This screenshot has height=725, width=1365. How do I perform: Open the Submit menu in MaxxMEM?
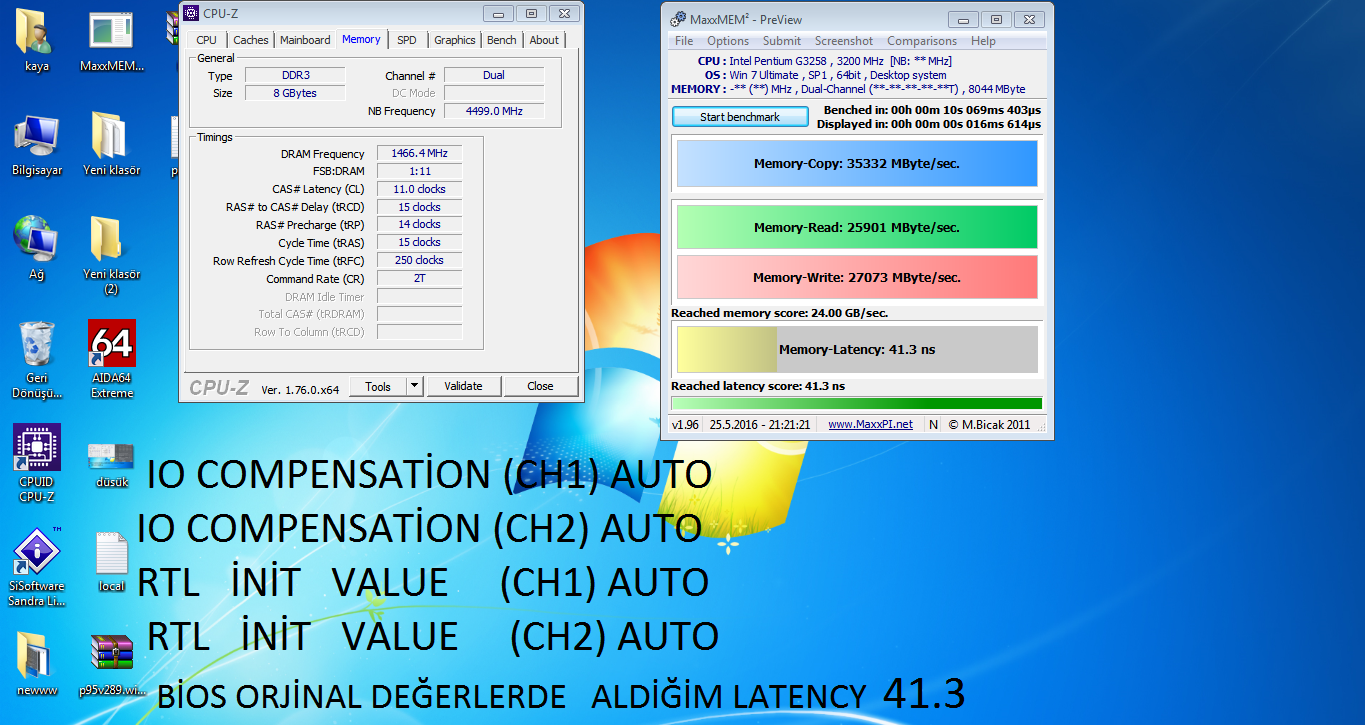coord(782,41)
